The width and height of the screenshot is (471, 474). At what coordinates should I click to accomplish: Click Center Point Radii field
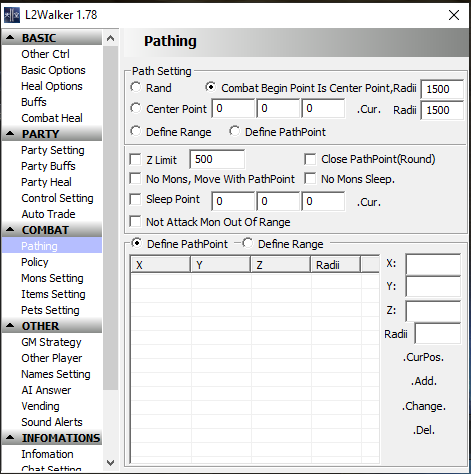(442, 110)
